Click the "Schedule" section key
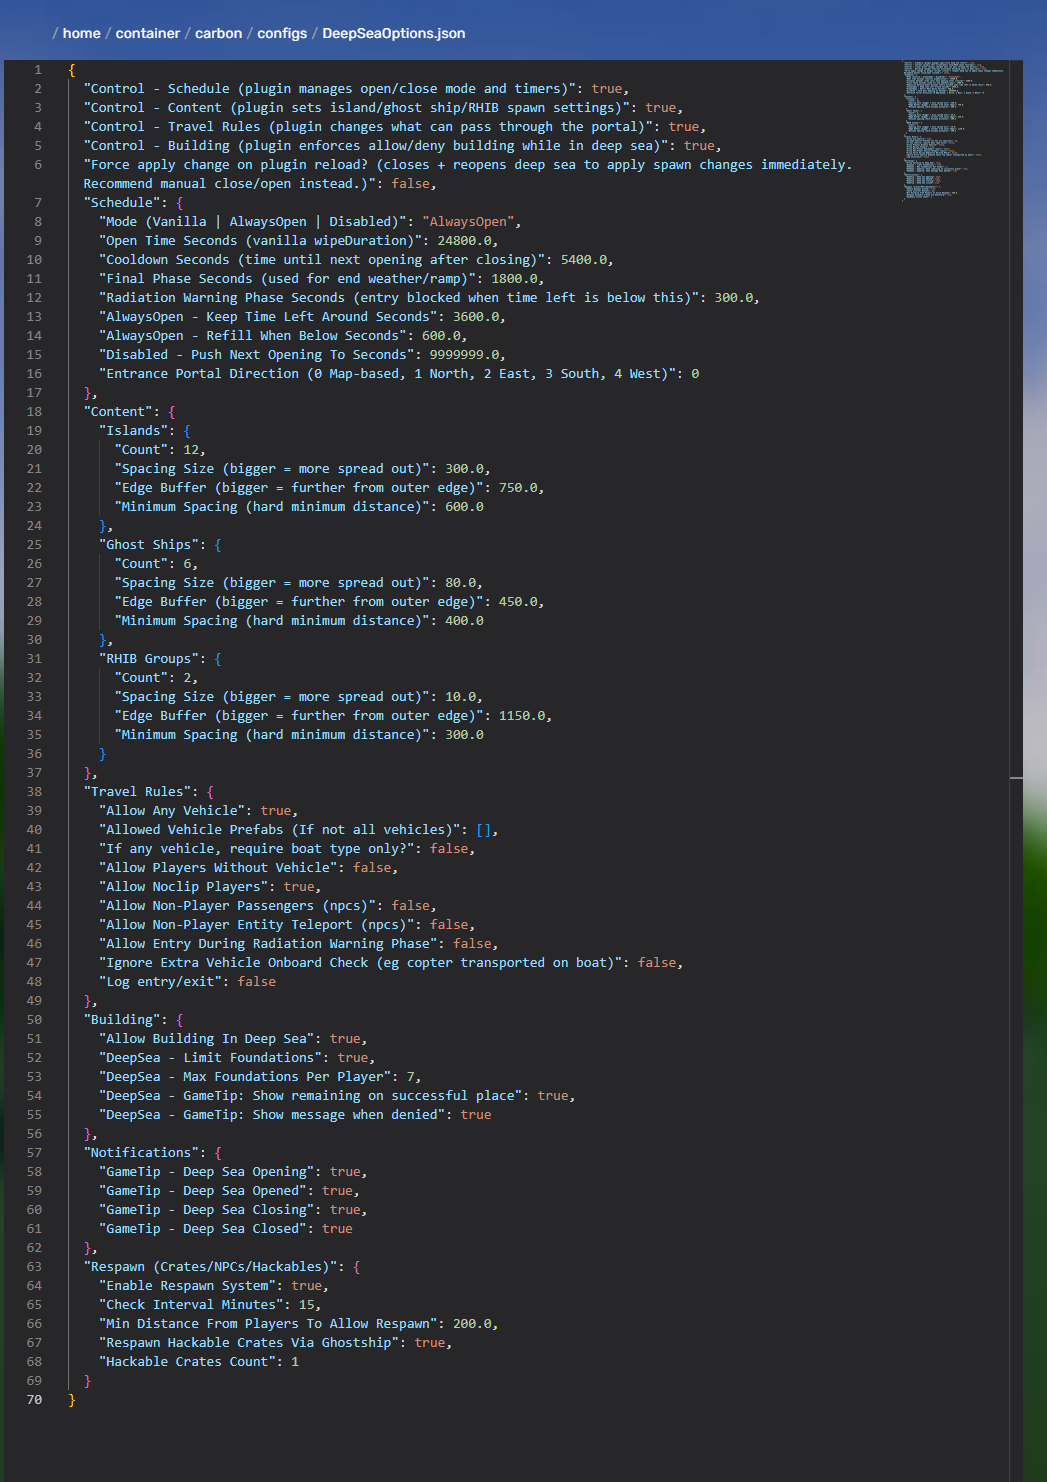Screen dimensions: 1047x1482 coord(122,203)
